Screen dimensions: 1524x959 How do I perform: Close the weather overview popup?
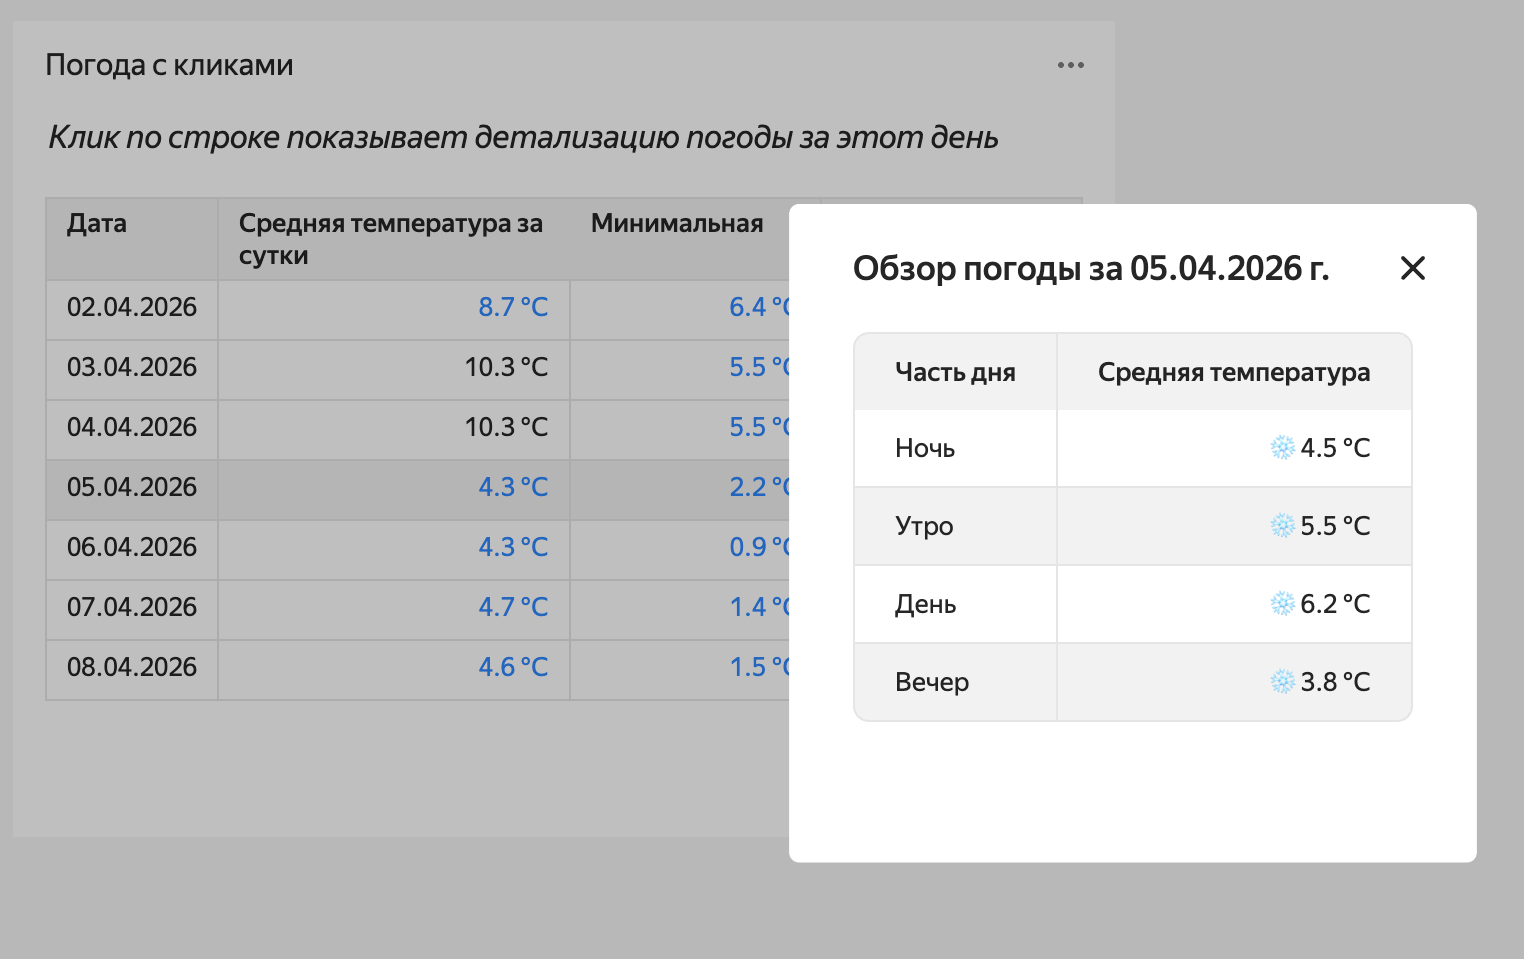[x=1412, y=268]
